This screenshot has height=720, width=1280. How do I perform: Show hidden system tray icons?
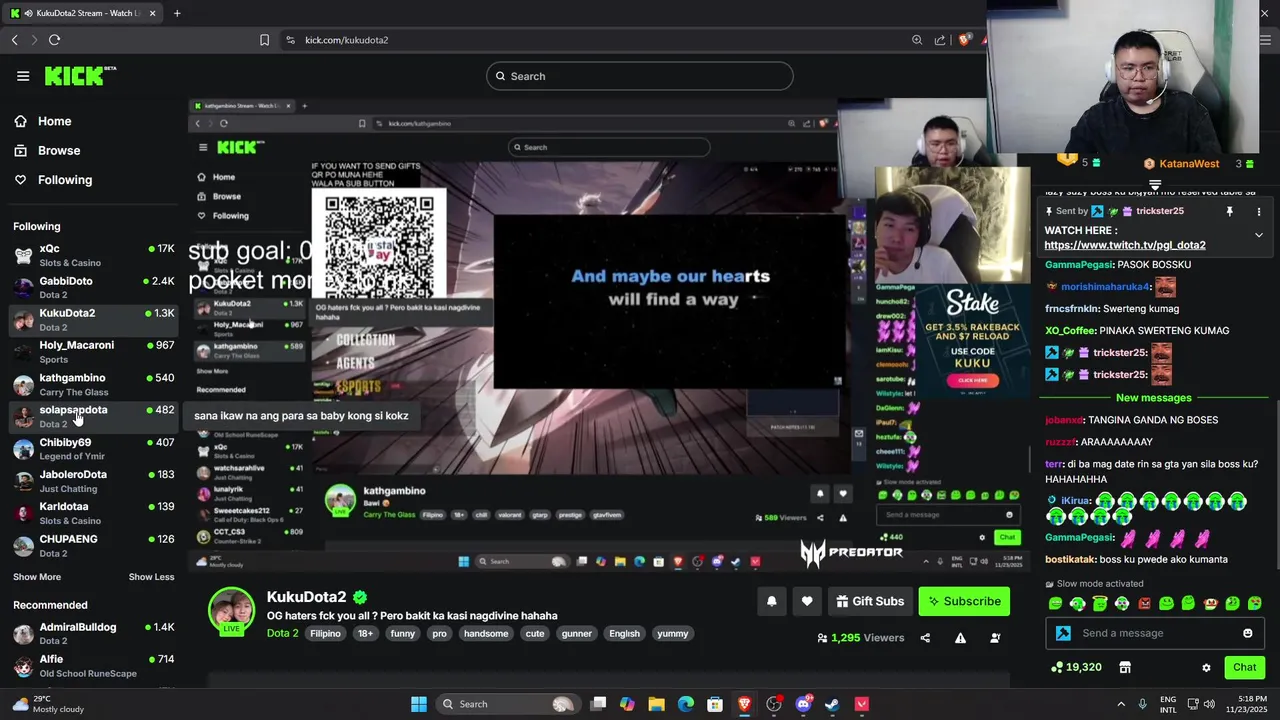[x=1121, y=704]
